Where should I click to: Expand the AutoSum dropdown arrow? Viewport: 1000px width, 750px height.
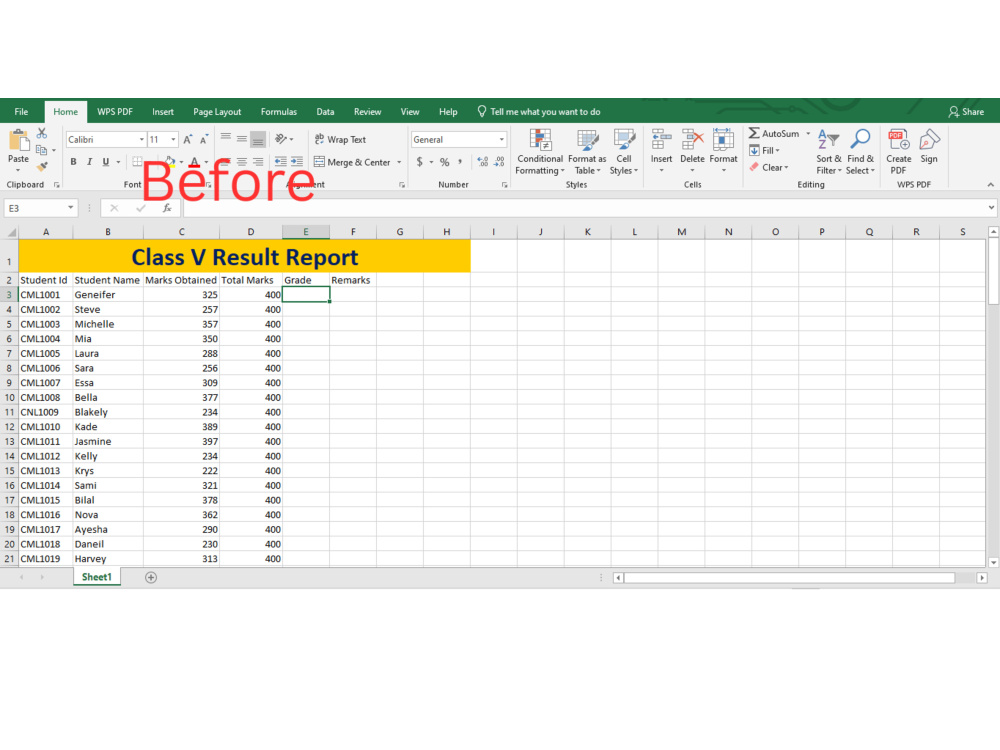point(808,133)
